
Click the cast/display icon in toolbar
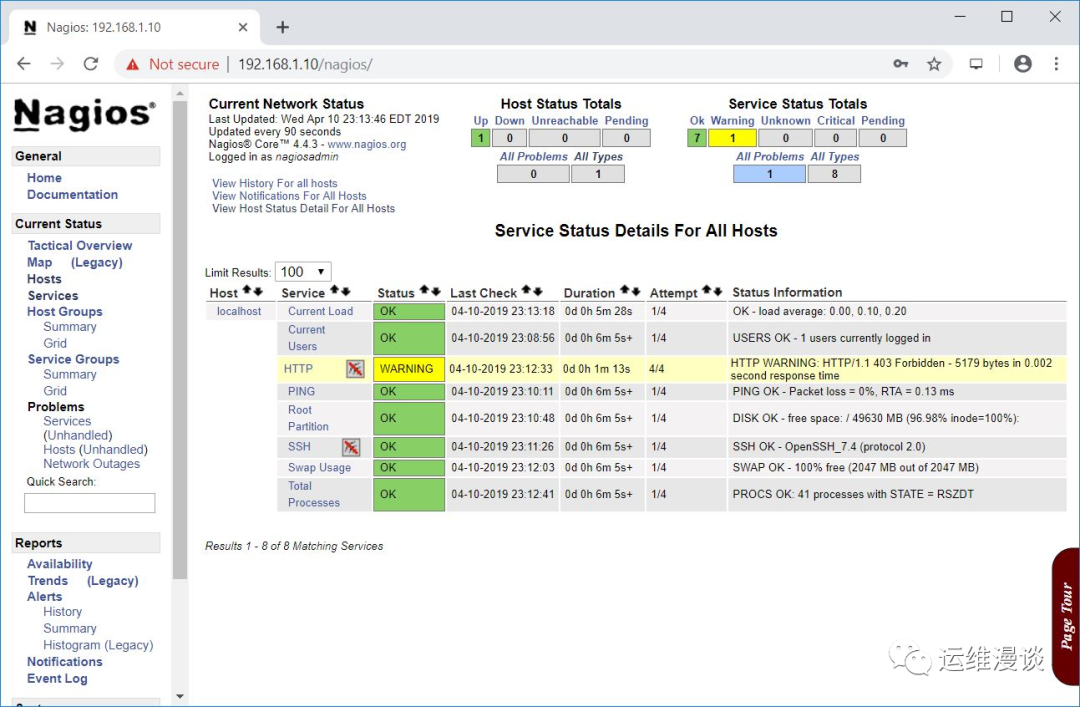click(x=976, y=64)
